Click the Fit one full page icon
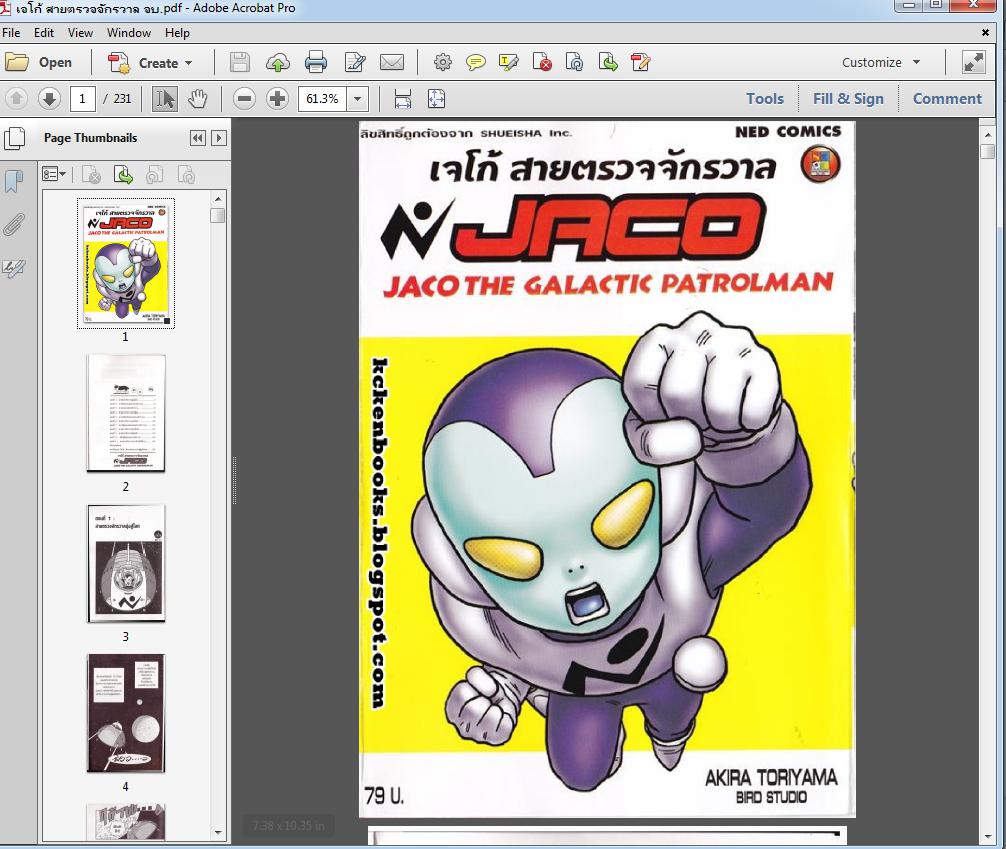This screenshot has height=849, width=1006. click(436, 99)
